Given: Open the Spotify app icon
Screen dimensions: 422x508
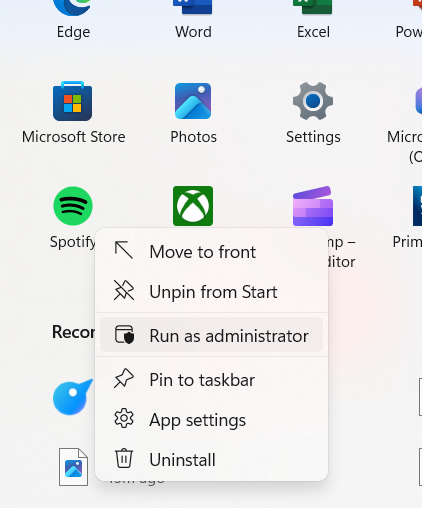Looking at the screenshot, I should pos(73,206).
